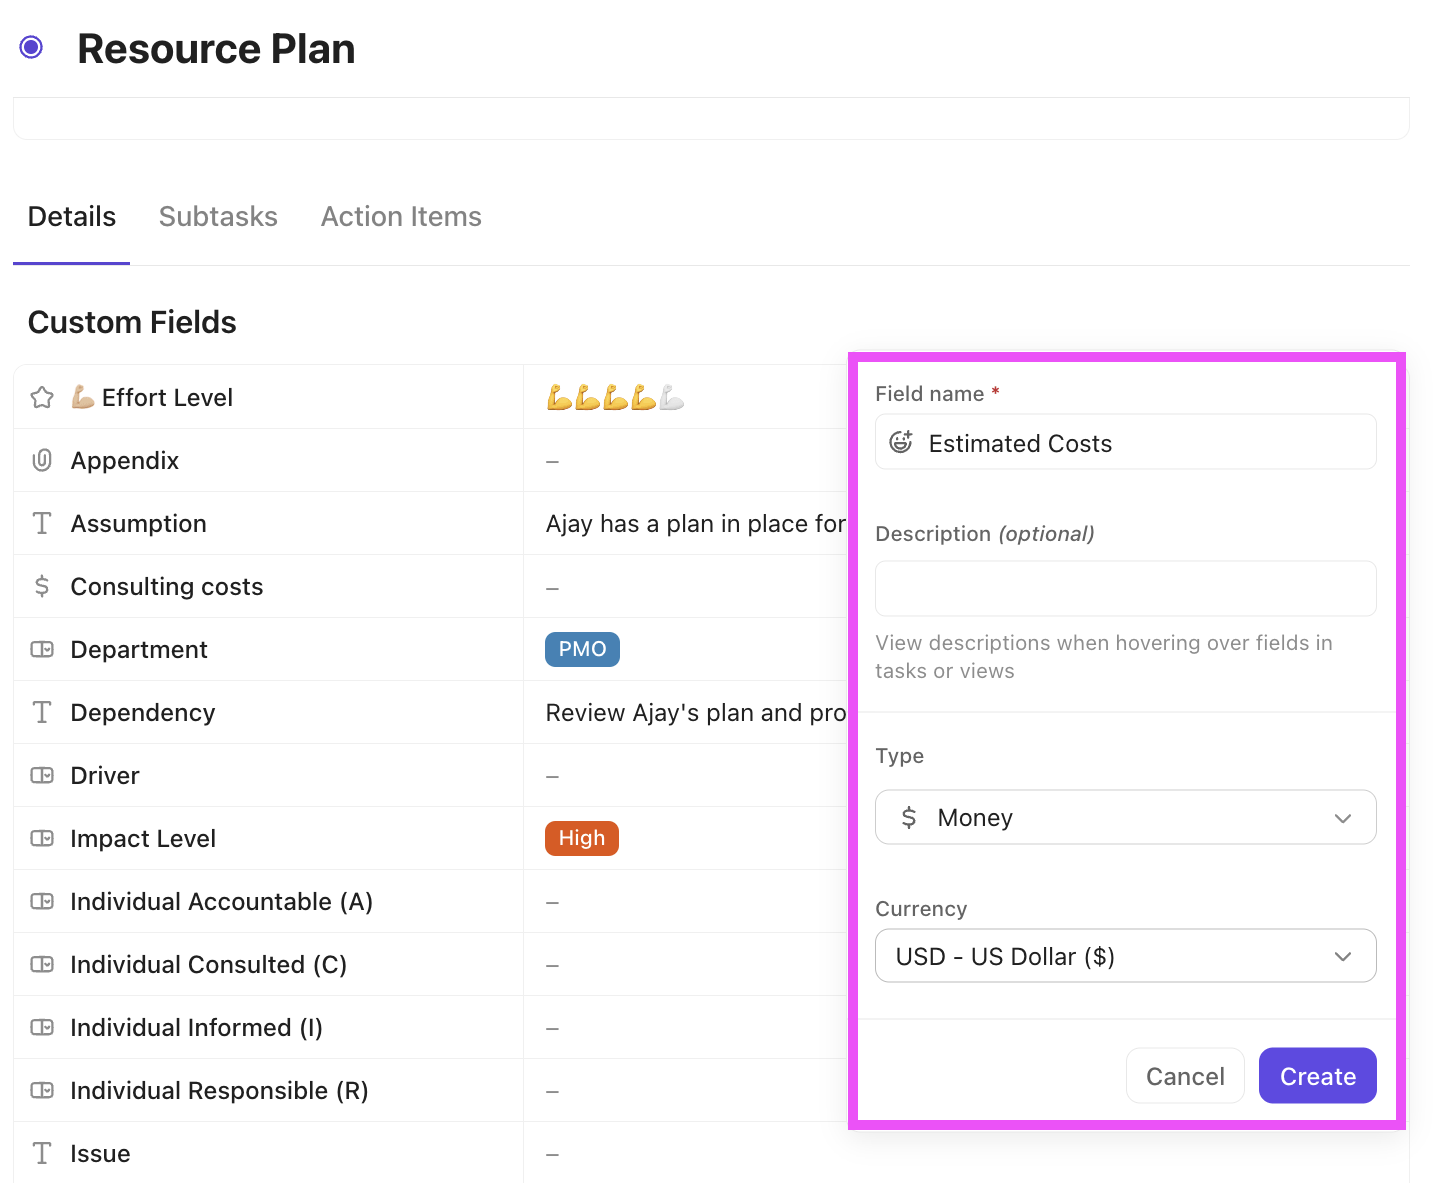Viewport: 1448px width, 1183px height.
Task: Click the fifth muscle in the Effort Level rating
Action: point(669,396)
